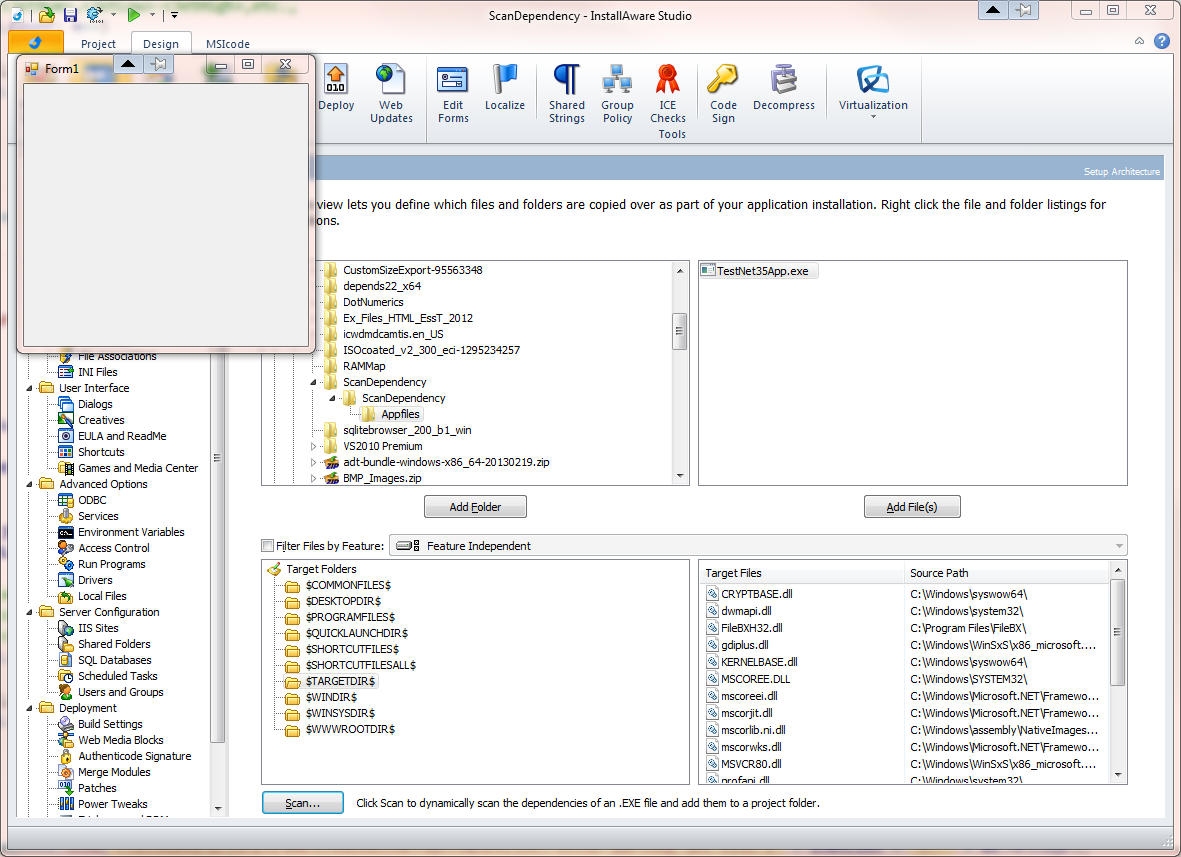
Task: Select the $PROGRAMFILES$ target folder
Action: (x=349, y=618)
